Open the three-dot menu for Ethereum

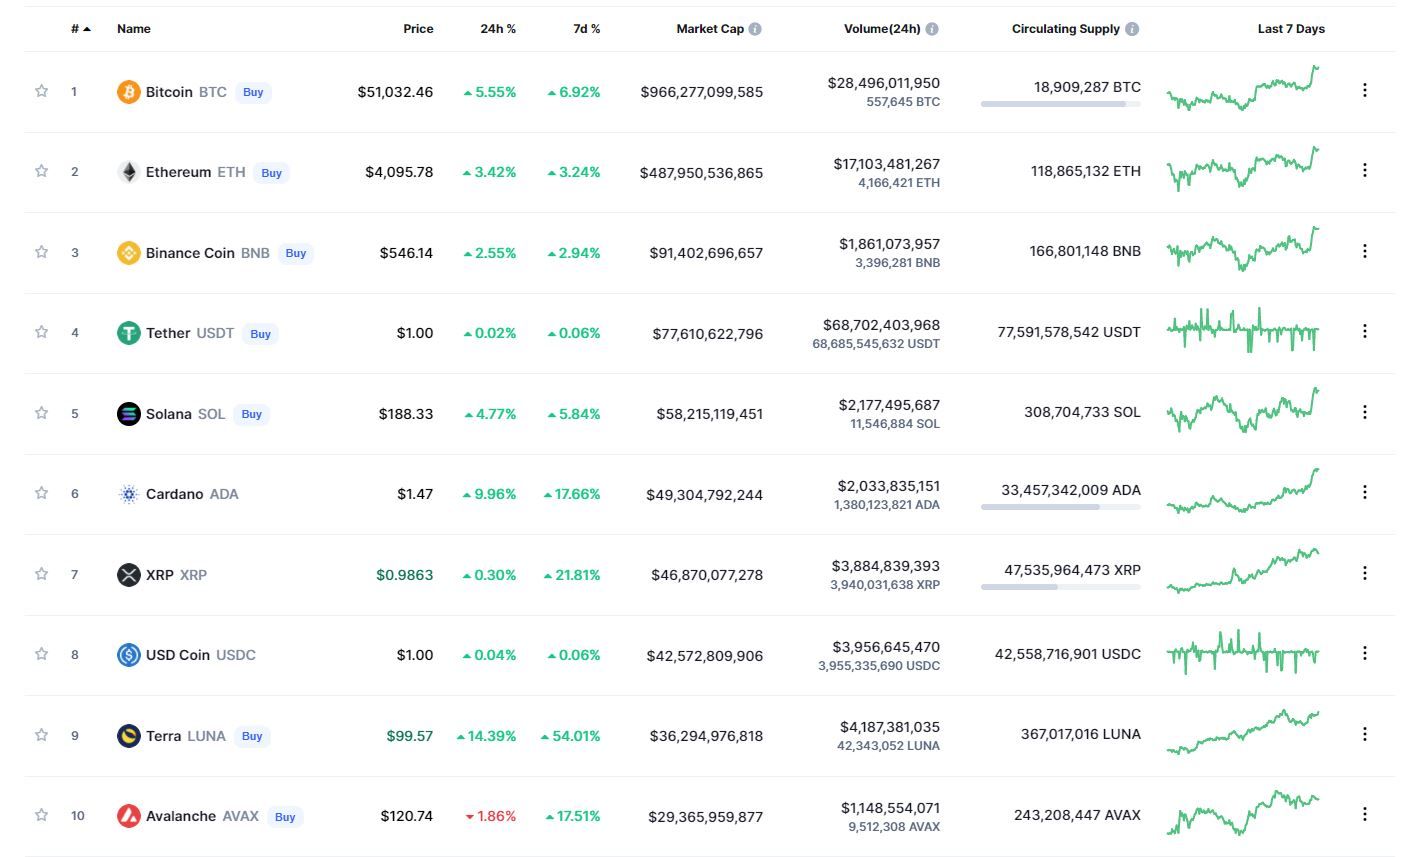(x=1365, y=170)
